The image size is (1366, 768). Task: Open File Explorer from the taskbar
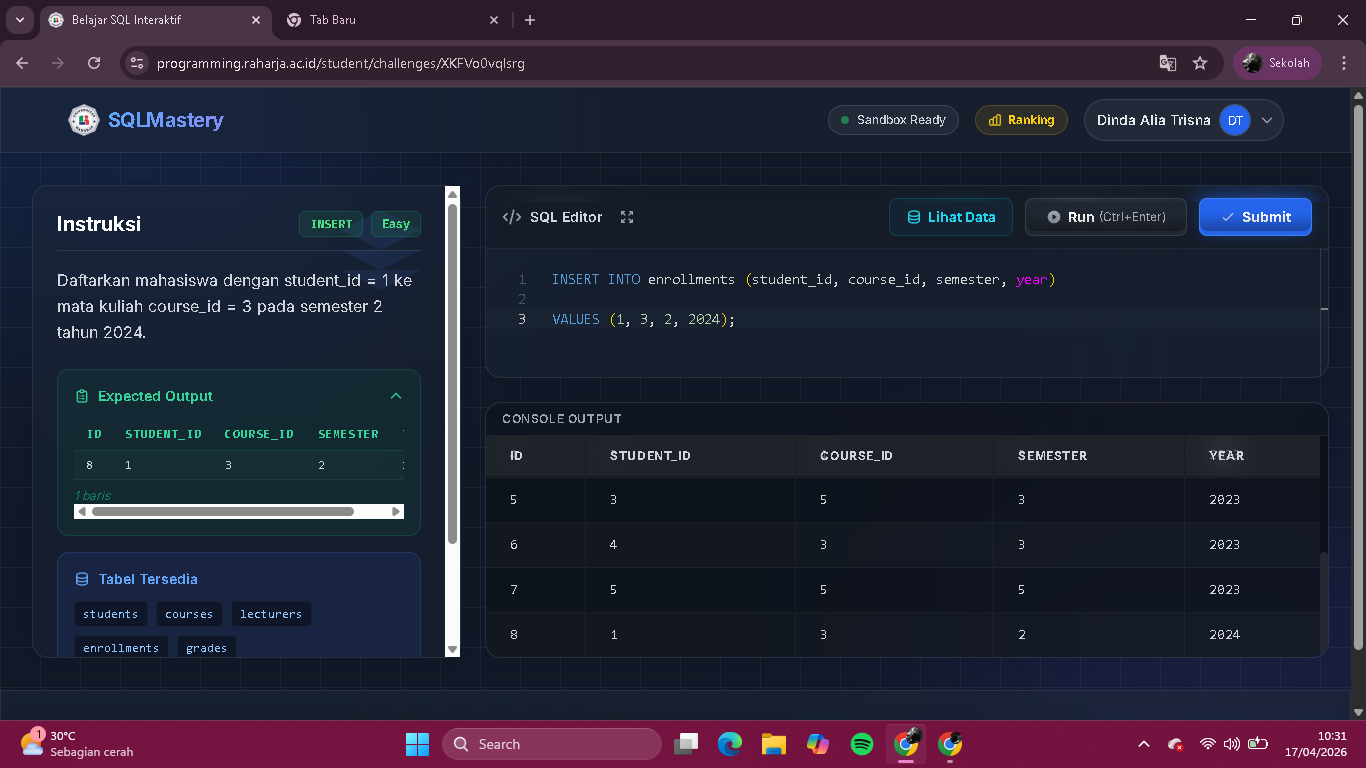coord(773,744)
